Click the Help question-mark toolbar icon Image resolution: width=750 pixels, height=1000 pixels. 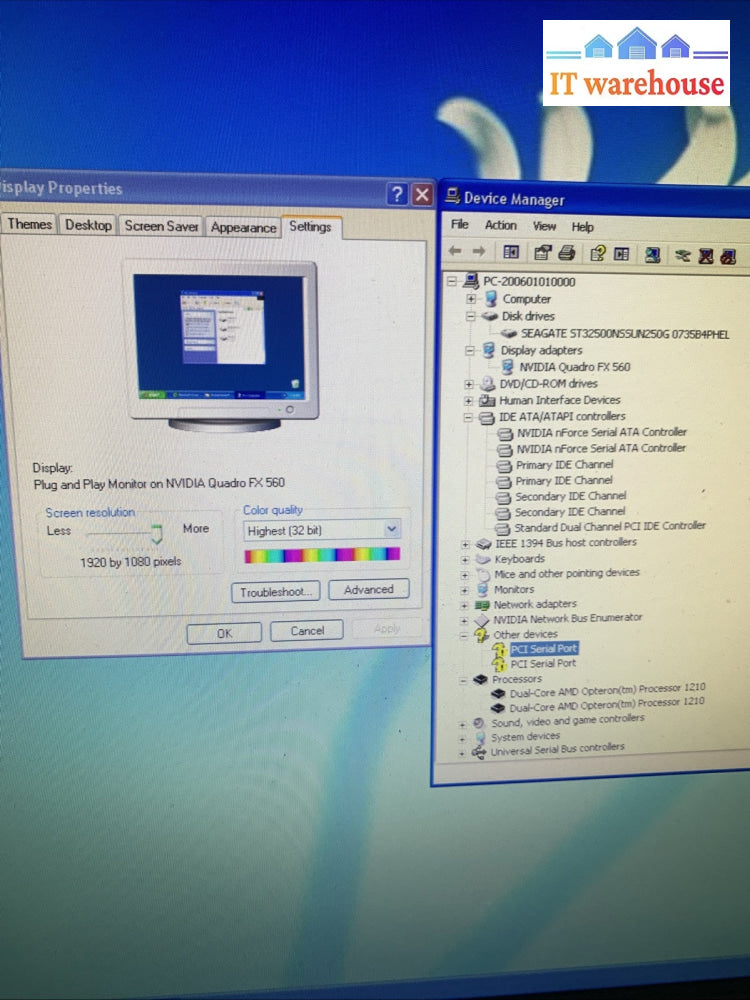click(x=598, y=253)
